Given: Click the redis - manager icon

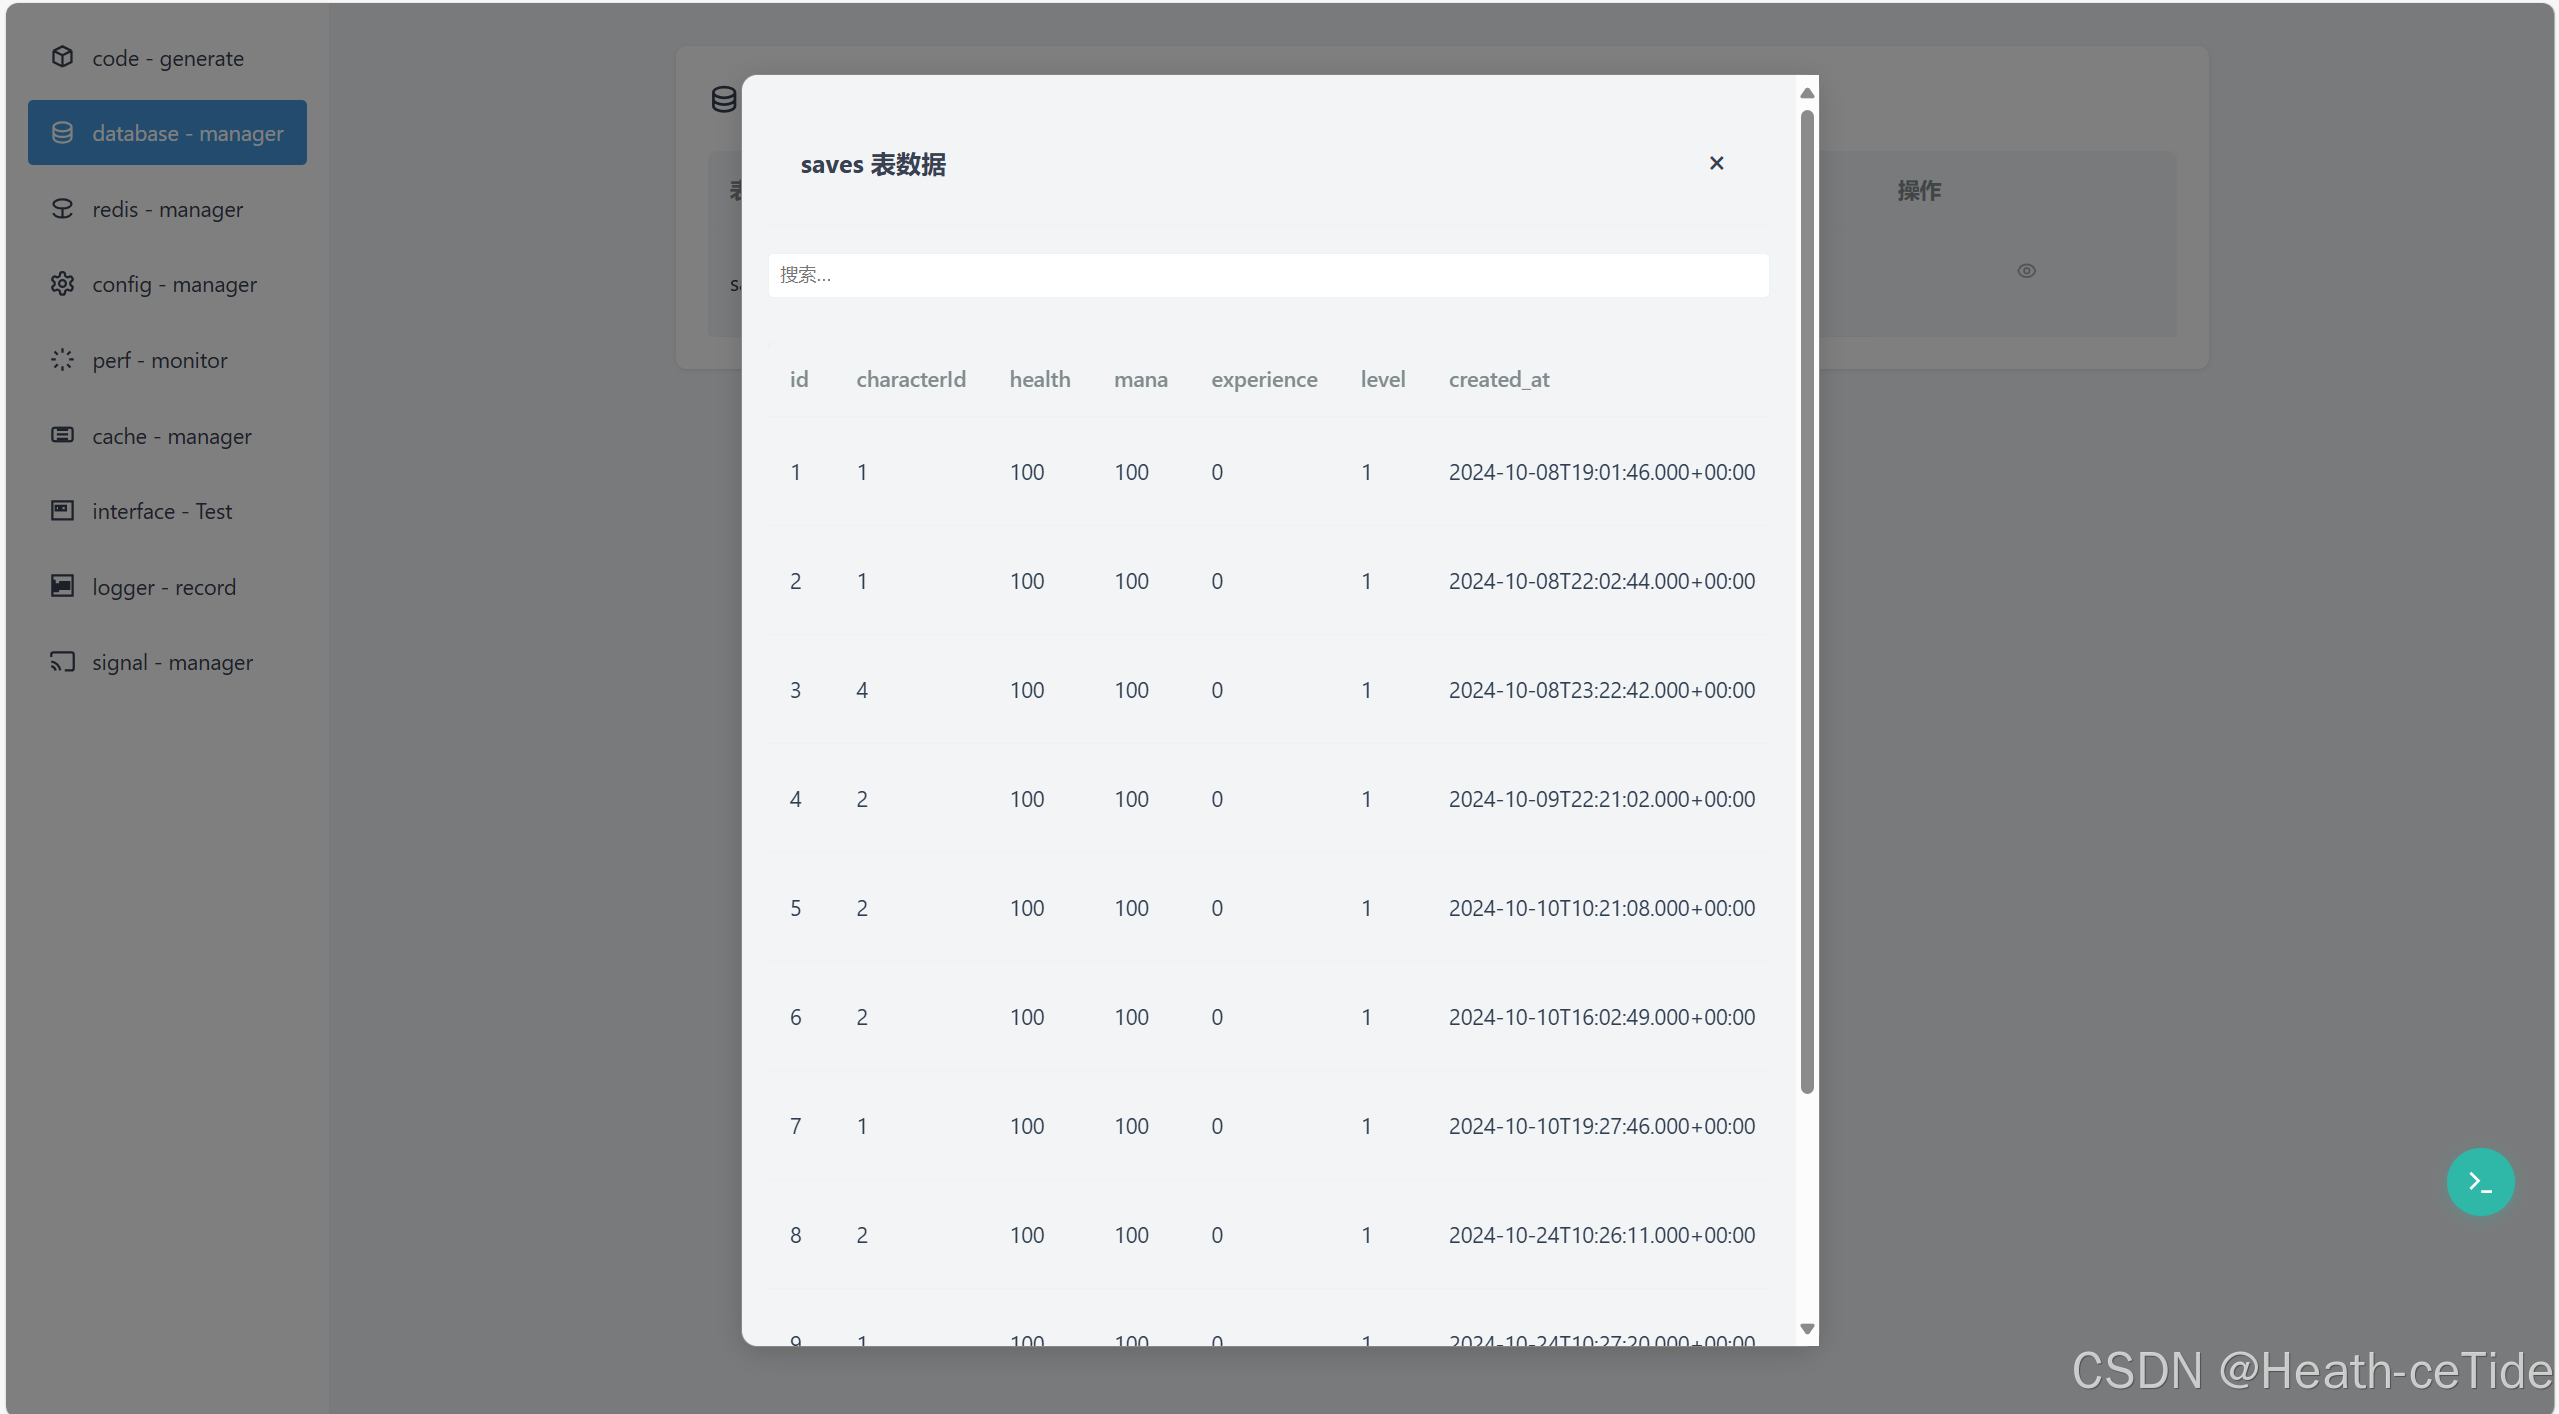Looking at the screenshot, I should point(62,208).
